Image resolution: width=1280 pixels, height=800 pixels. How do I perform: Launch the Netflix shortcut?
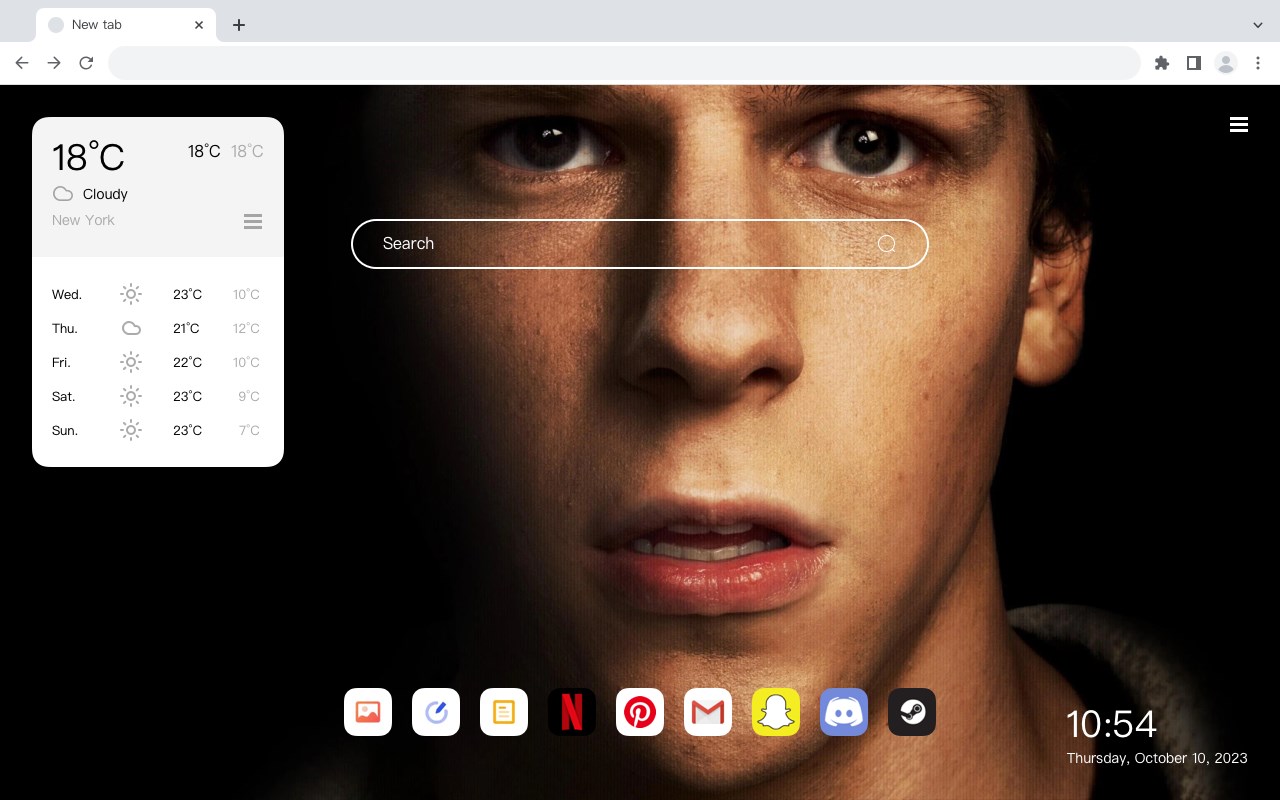[x=572, y=712]
